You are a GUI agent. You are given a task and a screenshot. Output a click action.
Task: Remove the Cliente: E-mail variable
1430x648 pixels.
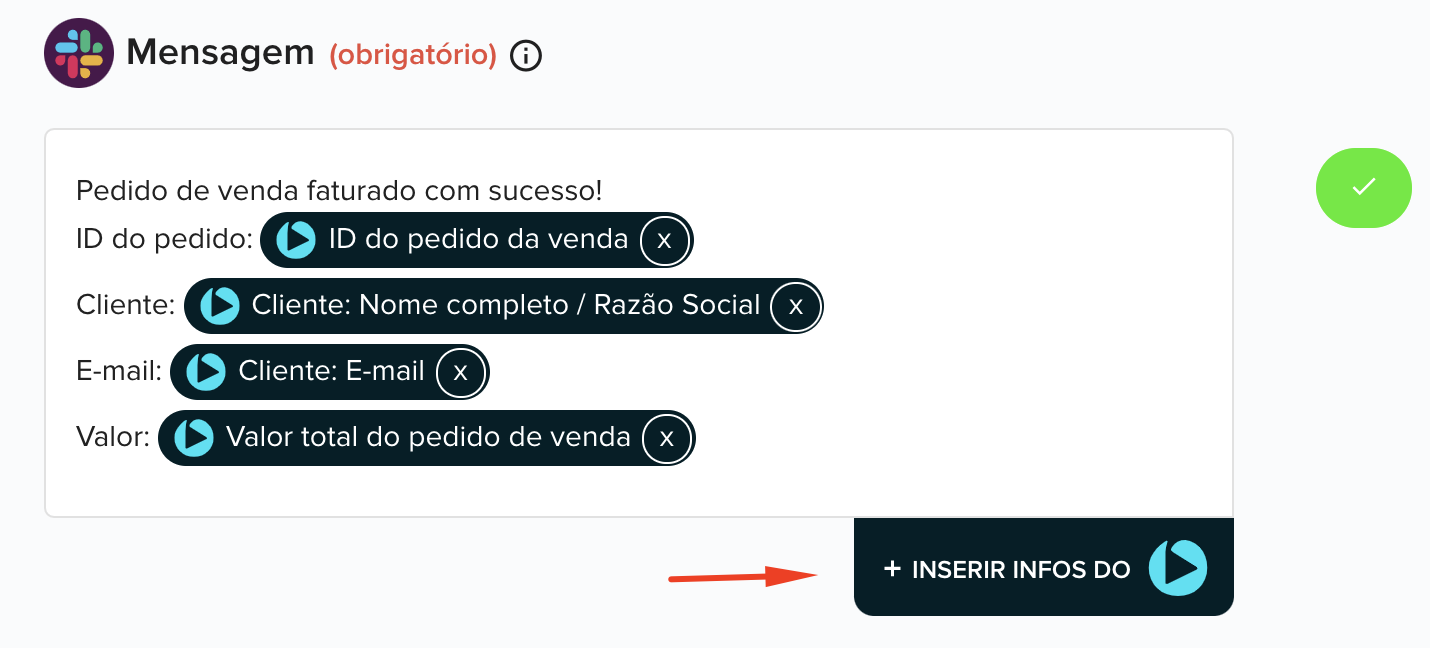pyautogui.click(x=460, y=371)
